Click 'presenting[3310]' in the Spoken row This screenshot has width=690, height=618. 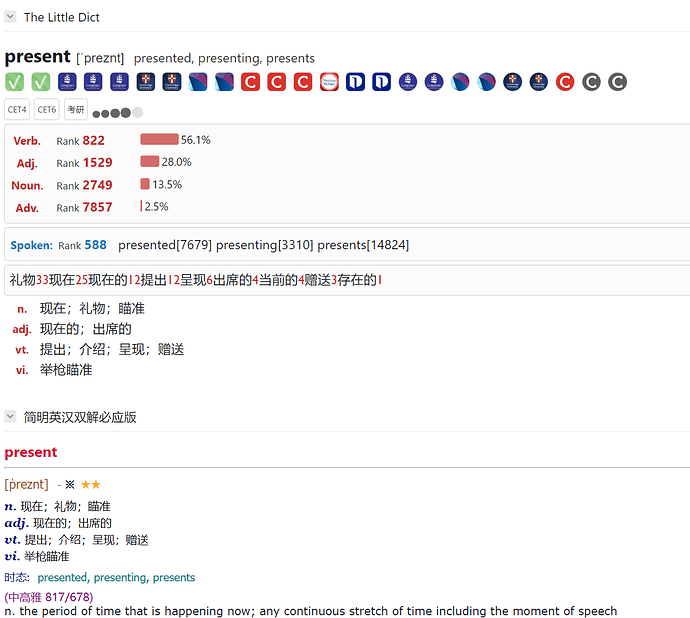click(x=264, y=245)
